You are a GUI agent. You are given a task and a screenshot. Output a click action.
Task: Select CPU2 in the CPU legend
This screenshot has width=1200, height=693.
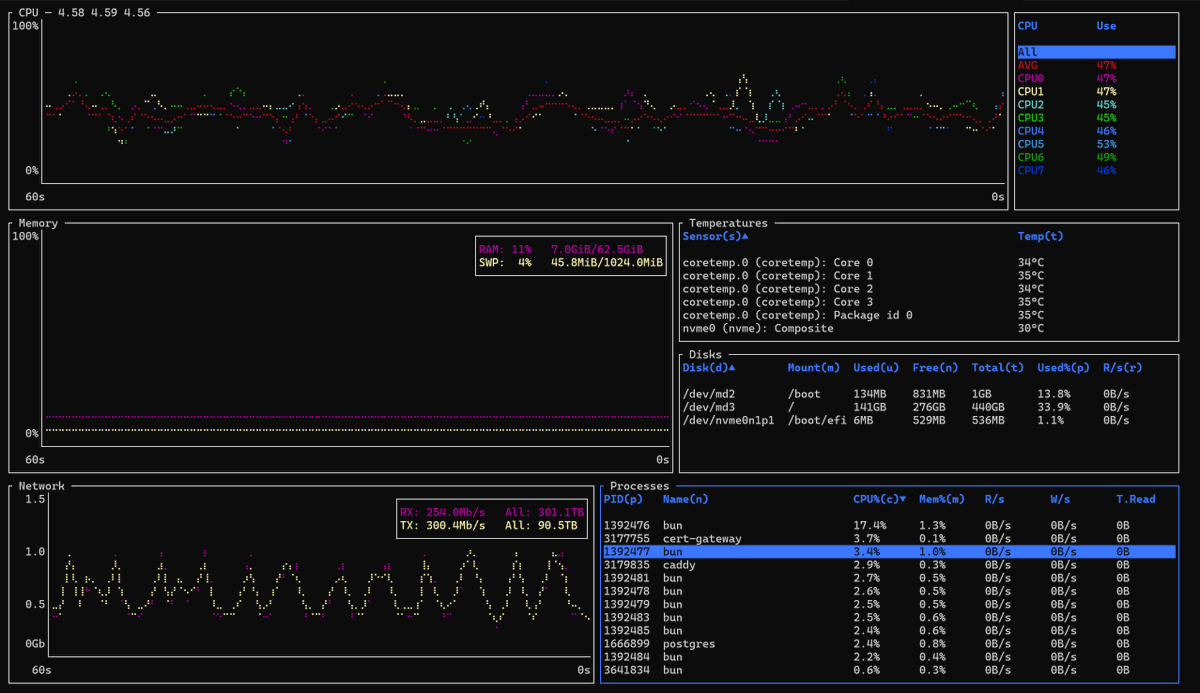pos(1095,104)
